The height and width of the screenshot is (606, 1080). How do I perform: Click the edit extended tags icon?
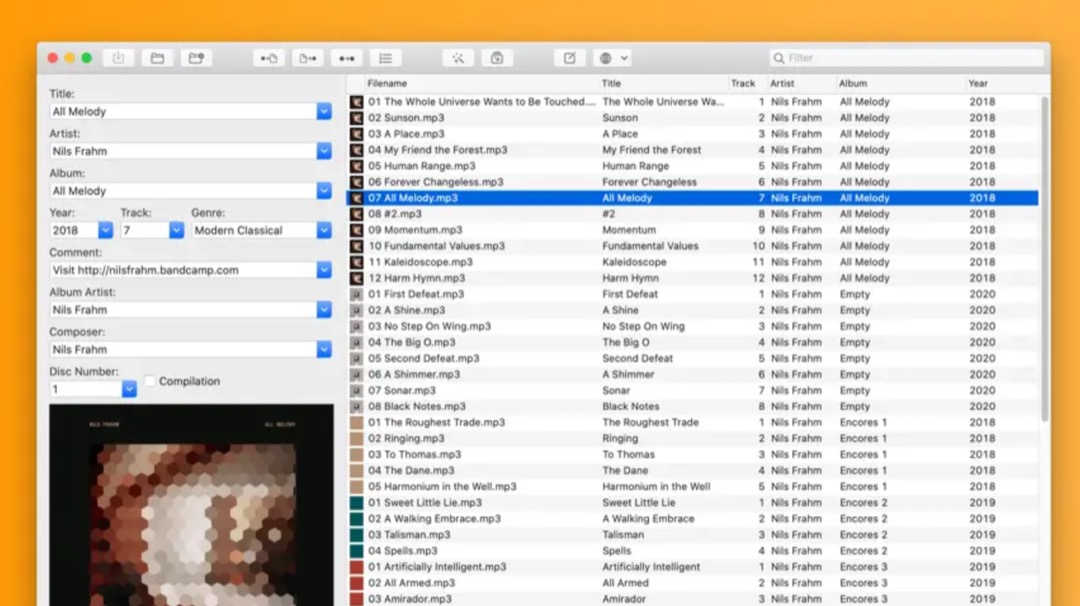coord(569,58)
